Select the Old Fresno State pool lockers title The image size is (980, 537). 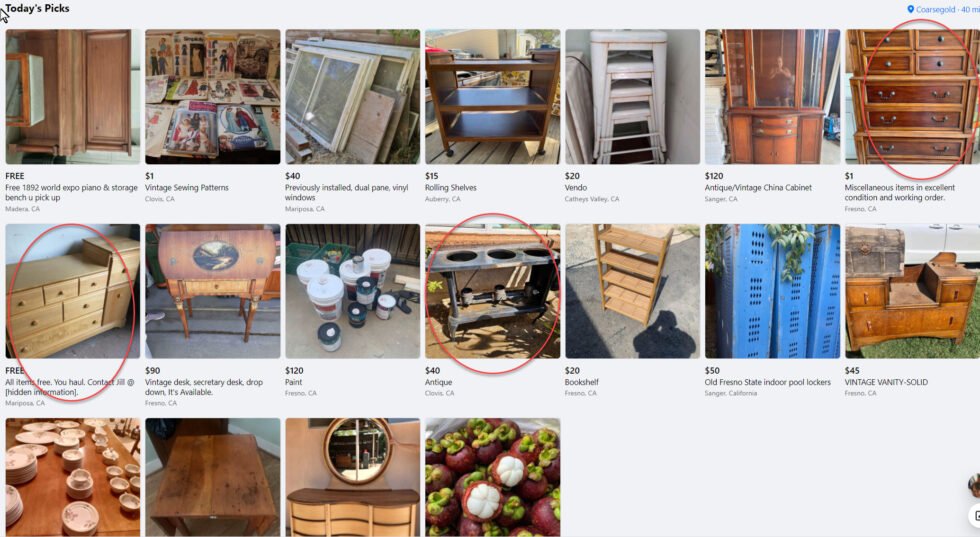coord(768,382)
